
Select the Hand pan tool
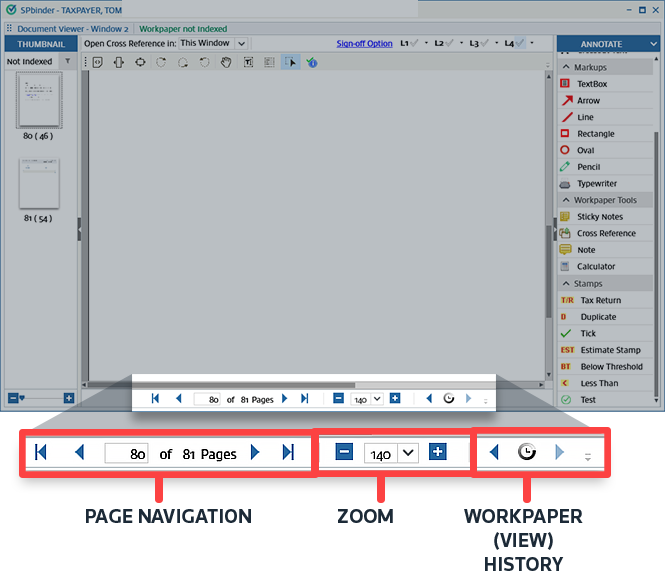226,63
